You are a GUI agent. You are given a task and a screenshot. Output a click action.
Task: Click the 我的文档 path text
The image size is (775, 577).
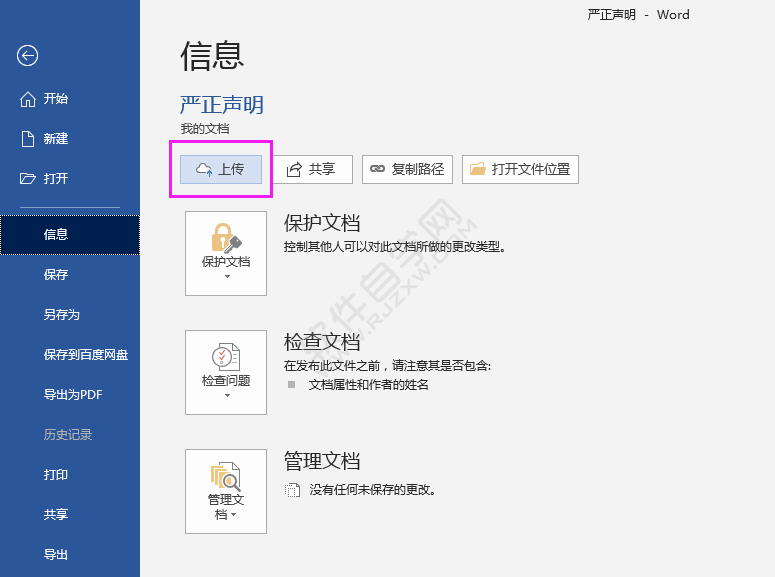(x=205, y=129)
